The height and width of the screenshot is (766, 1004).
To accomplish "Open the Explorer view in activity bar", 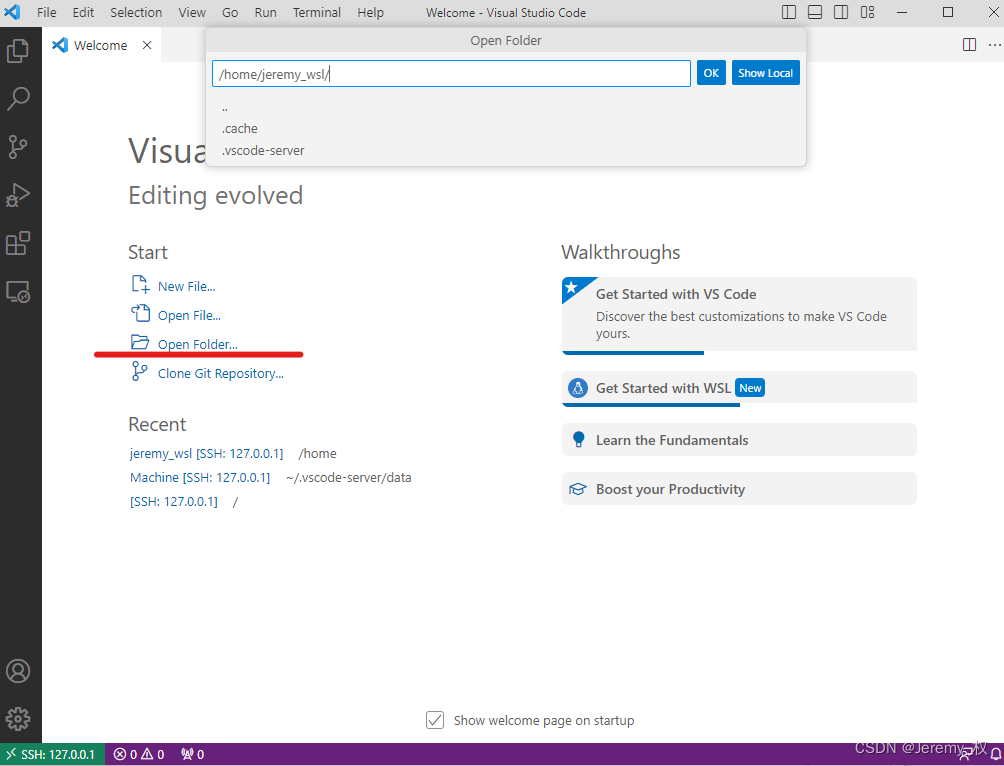I will point(18,51).
